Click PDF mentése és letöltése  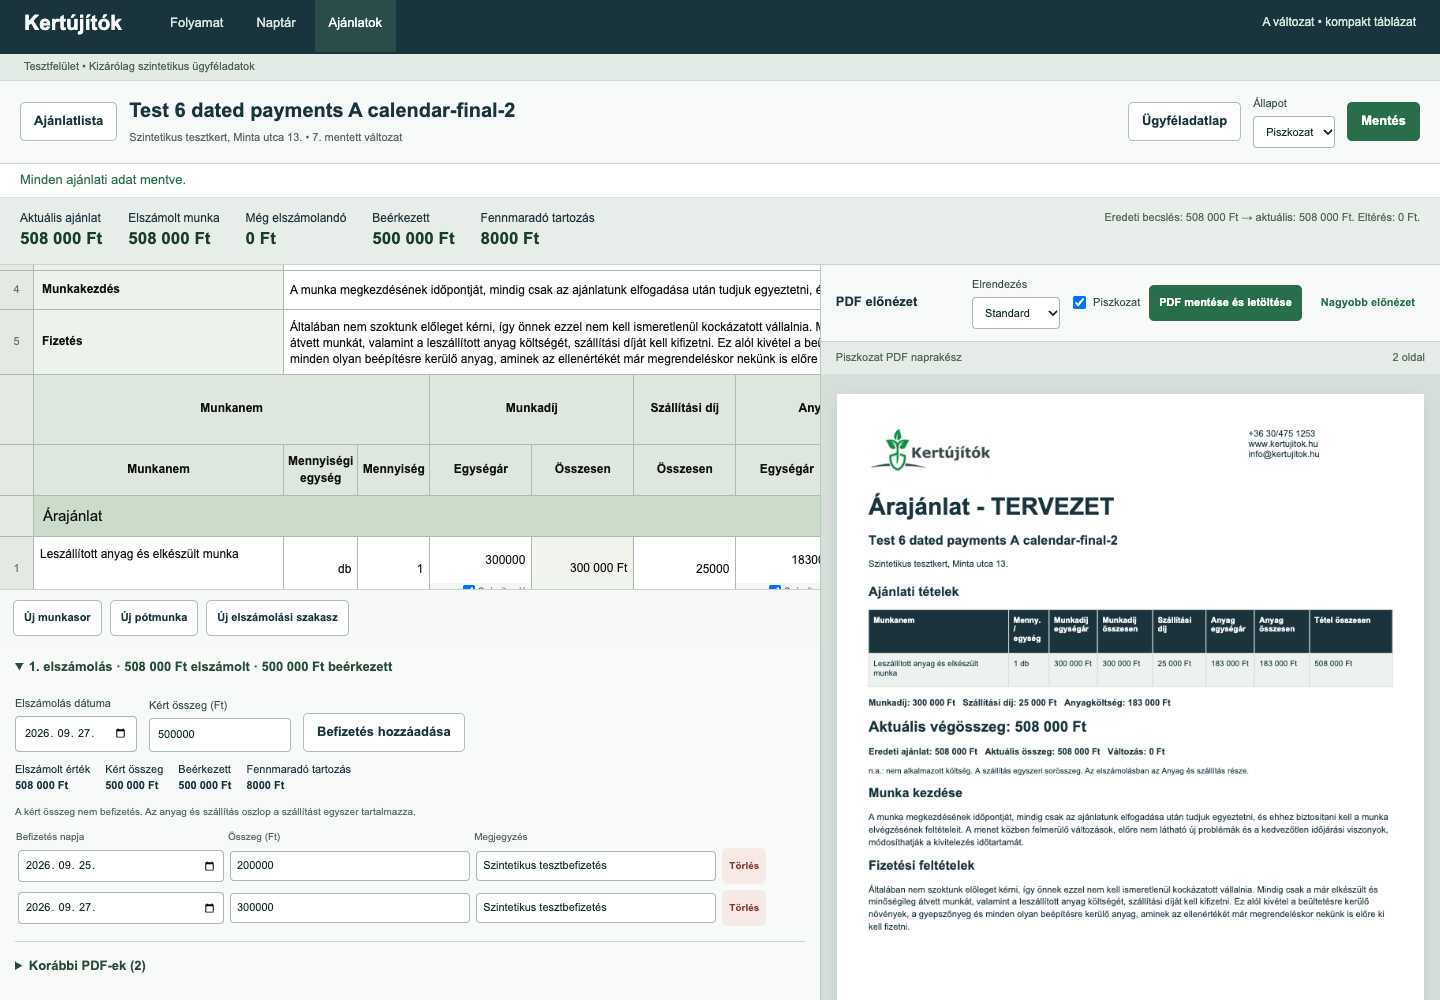(1225, 302)
